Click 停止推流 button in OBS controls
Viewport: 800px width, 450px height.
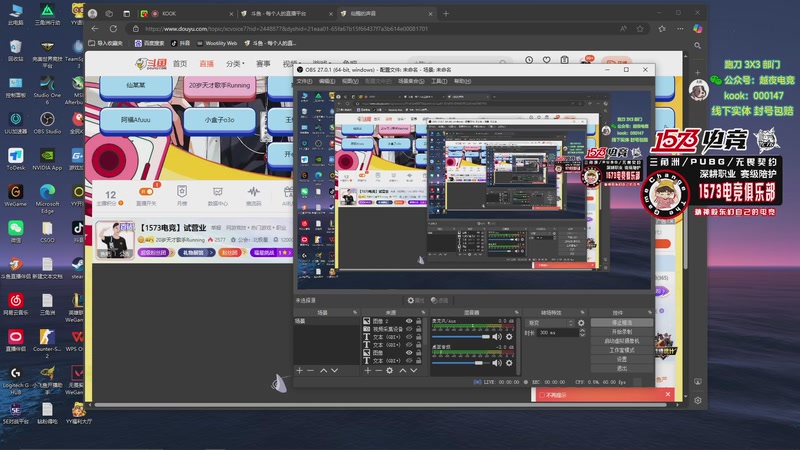(x=621, y=323)
